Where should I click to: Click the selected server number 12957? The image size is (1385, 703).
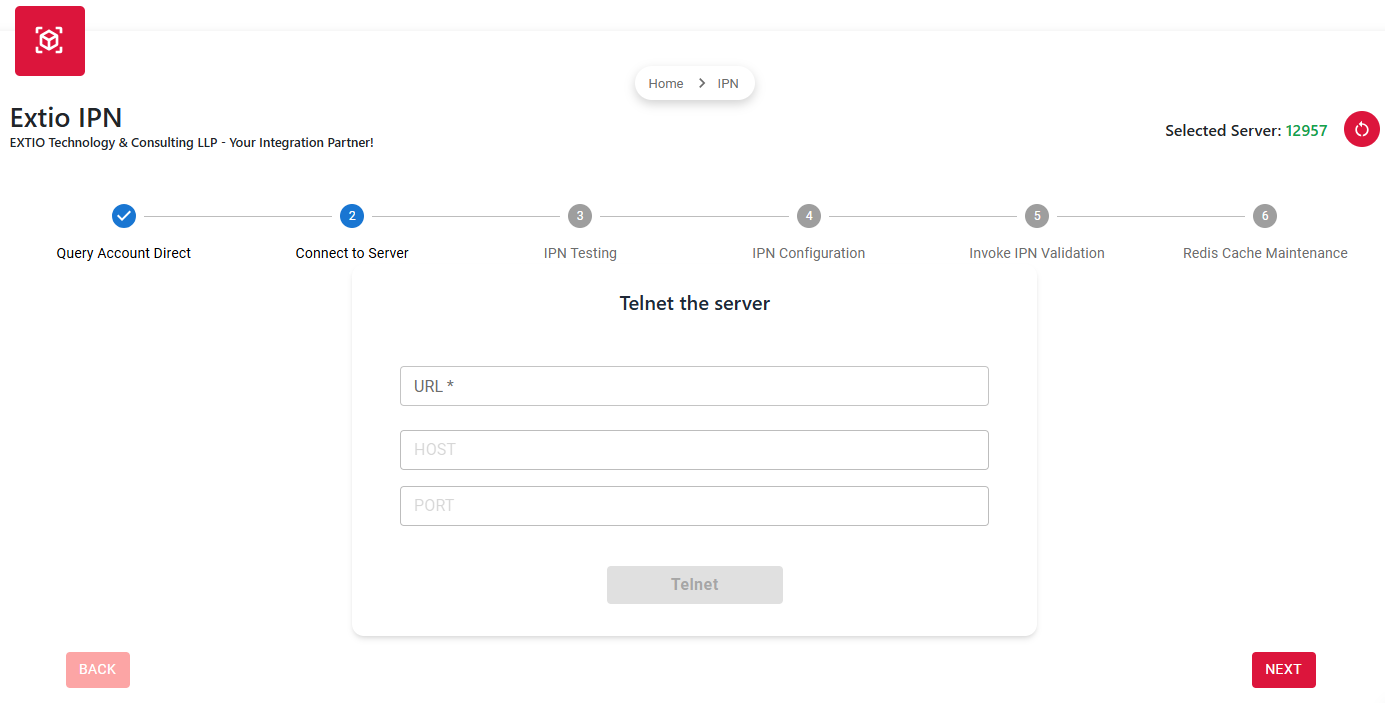click(x=1307, y=130)
